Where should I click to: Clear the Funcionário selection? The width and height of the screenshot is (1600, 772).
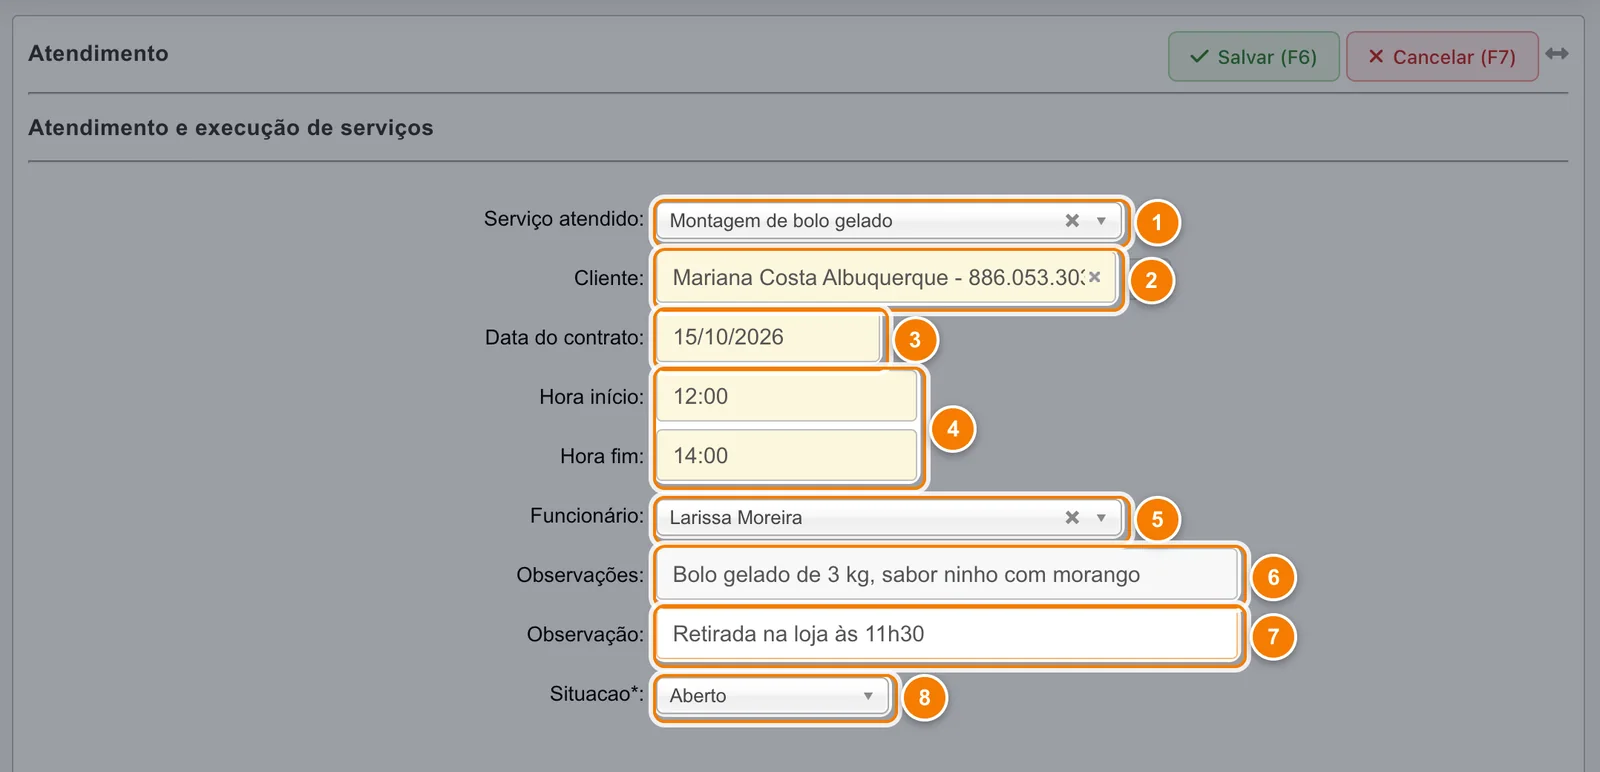point(1072,517)
